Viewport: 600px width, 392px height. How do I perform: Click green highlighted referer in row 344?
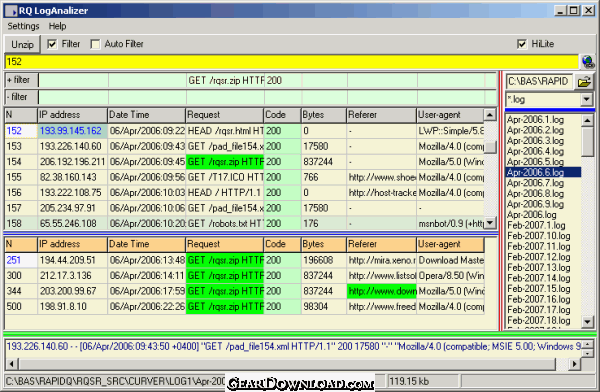382,291
